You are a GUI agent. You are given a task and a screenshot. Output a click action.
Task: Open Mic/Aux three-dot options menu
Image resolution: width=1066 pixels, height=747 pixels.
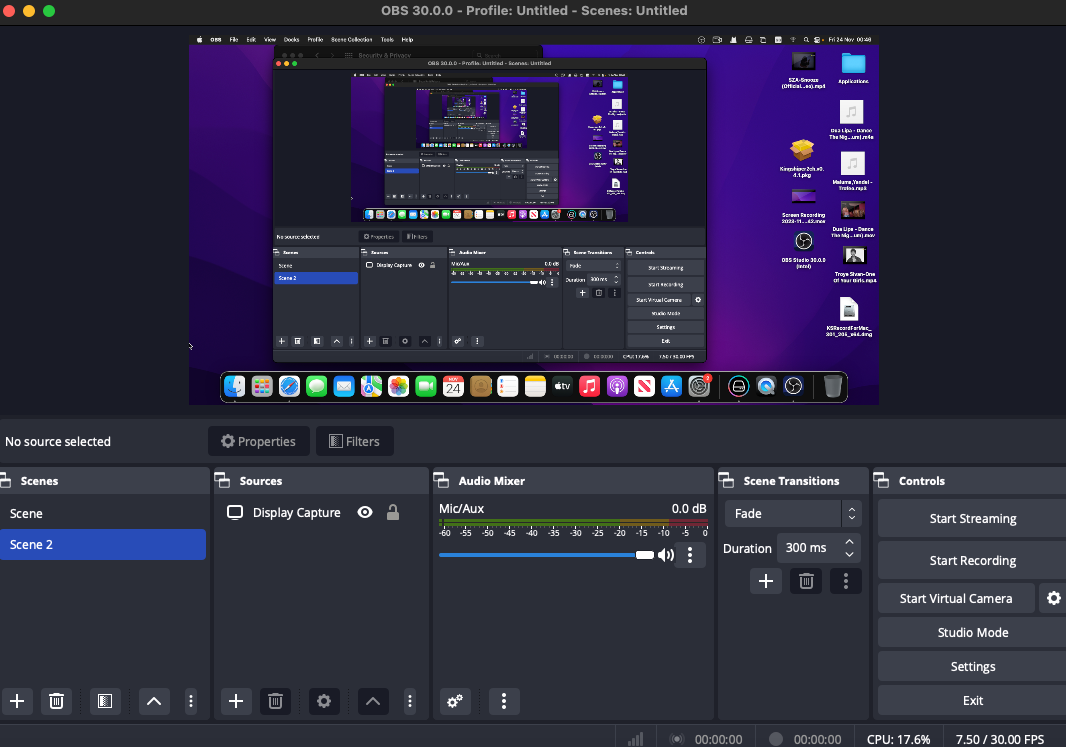690,555
